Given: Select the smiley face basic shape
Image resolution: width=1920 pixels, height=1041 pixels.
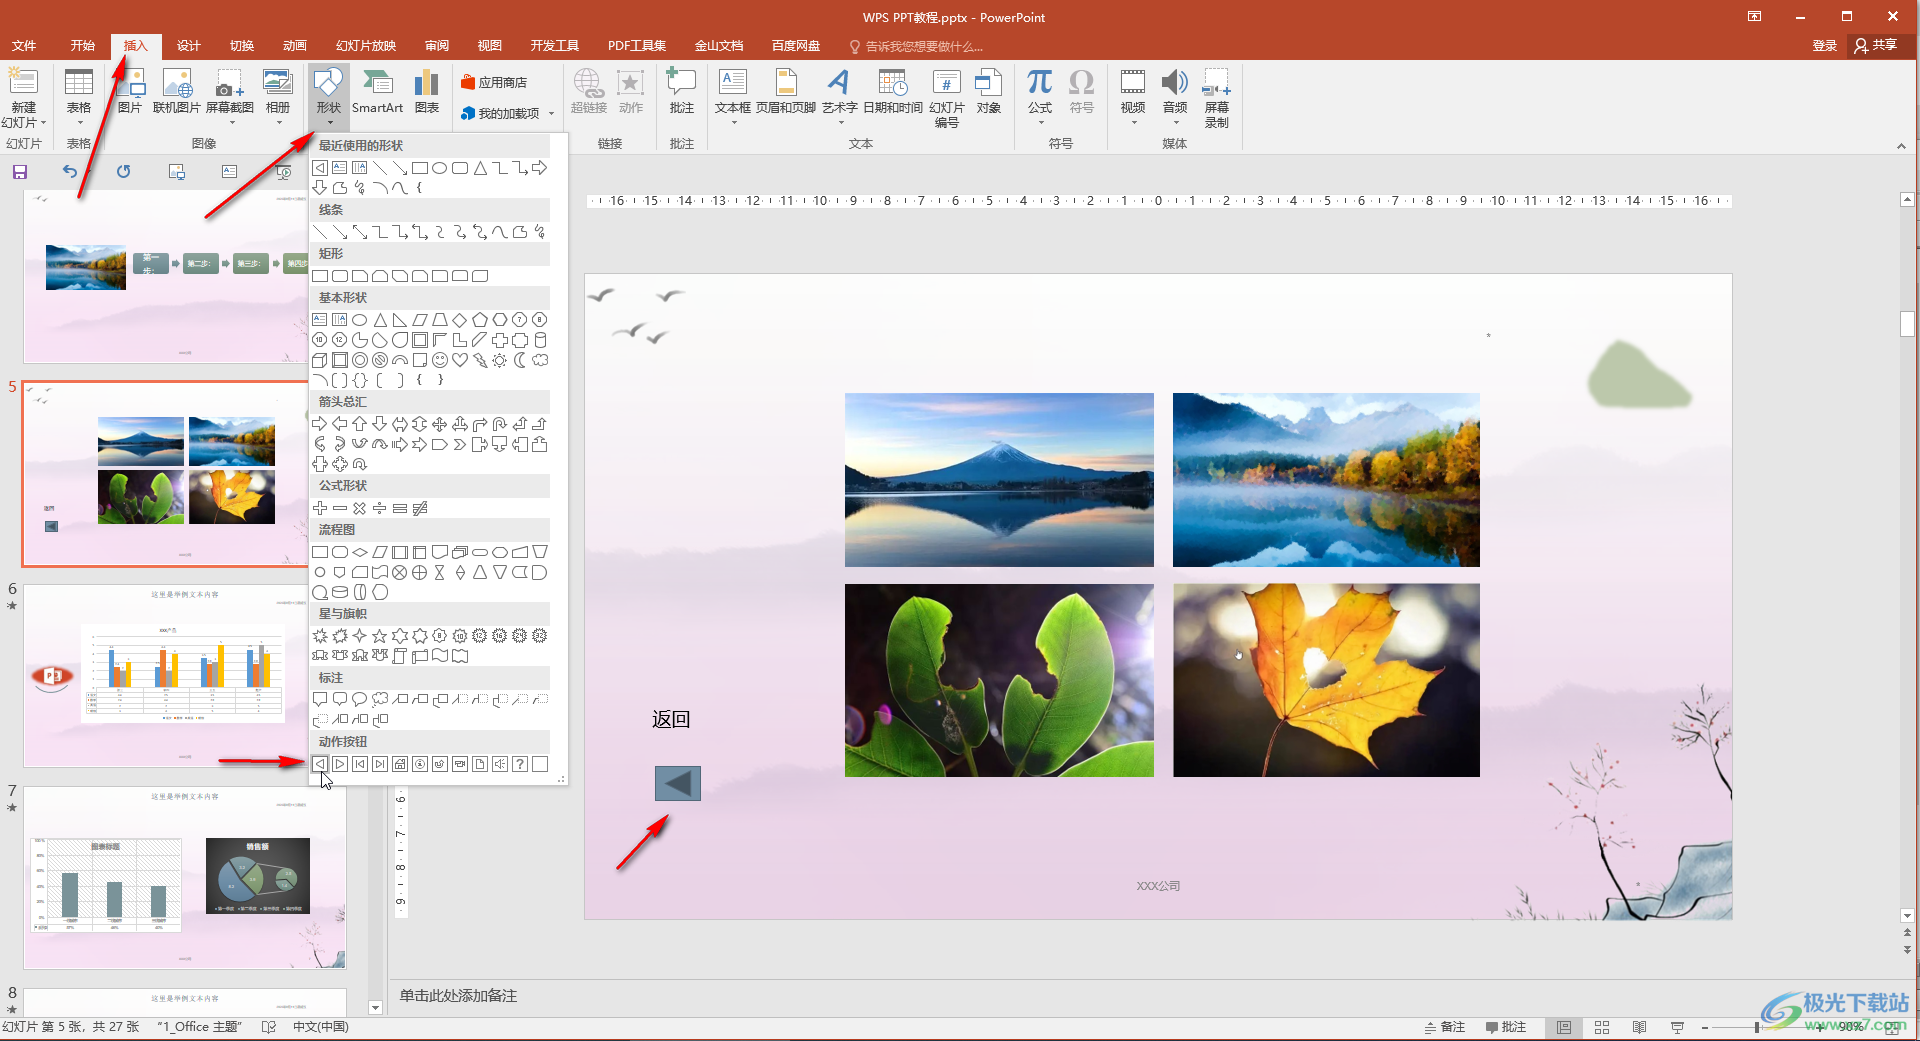Looking at the screenshot, I should point(440,360).
